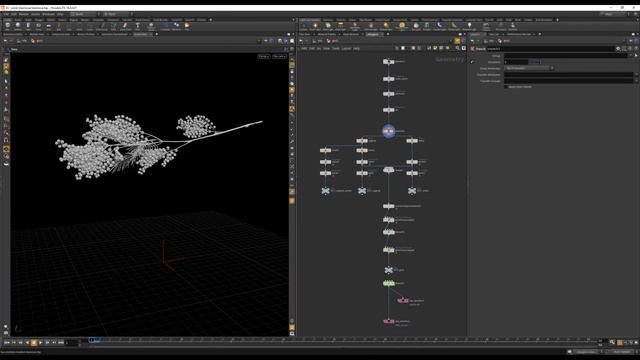The height and width of the screenshot is (360, 640).
Task: Add a Spot Light from the shelf
Action: pos(328,26)
